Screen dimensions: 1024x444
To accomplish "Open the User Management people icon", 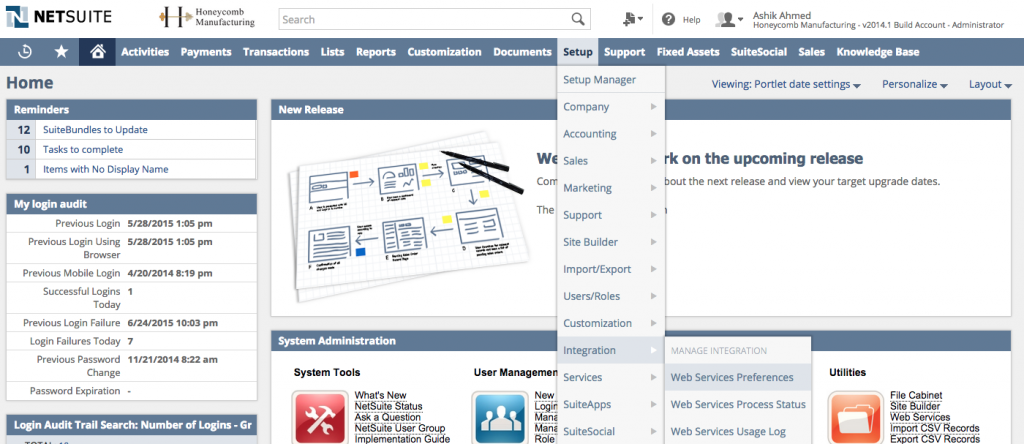I will pos(500,418).
